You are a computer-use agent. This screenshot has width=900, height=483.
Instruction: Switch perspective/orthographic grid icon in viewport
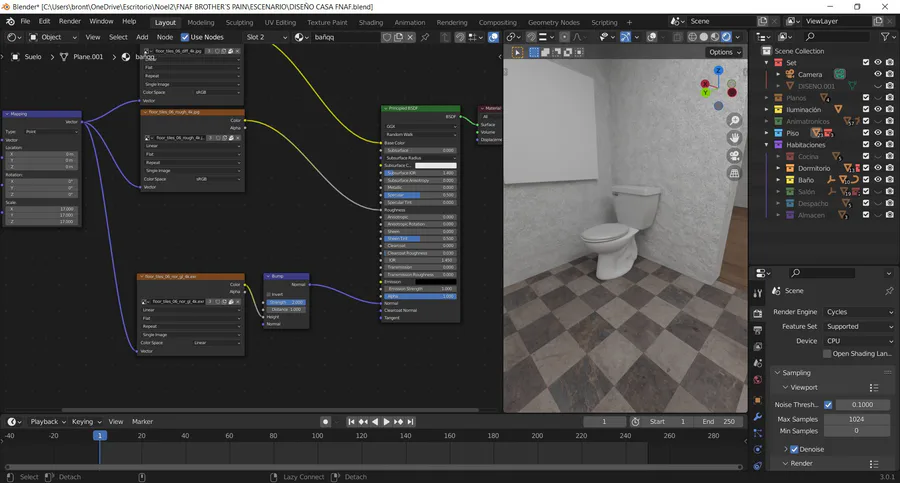[x=734, y=174]
